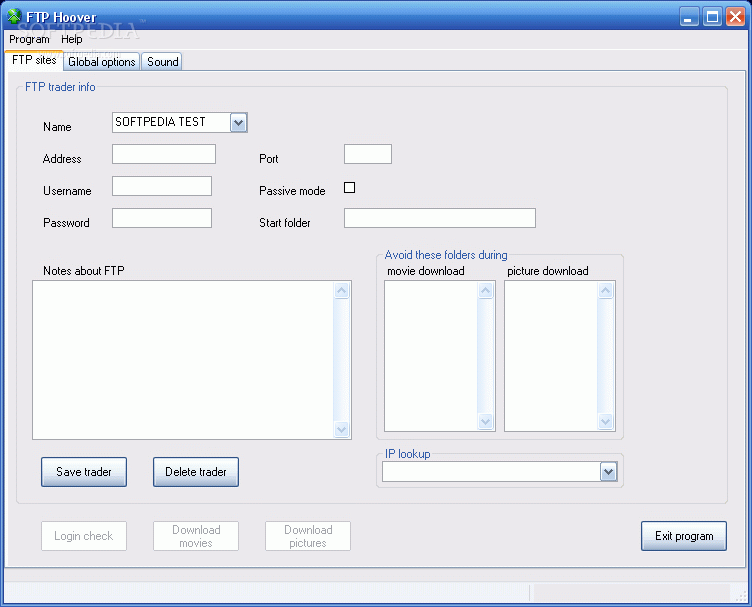
Task: Expand the Name dropdown arrow
Action: pos(238,123)
